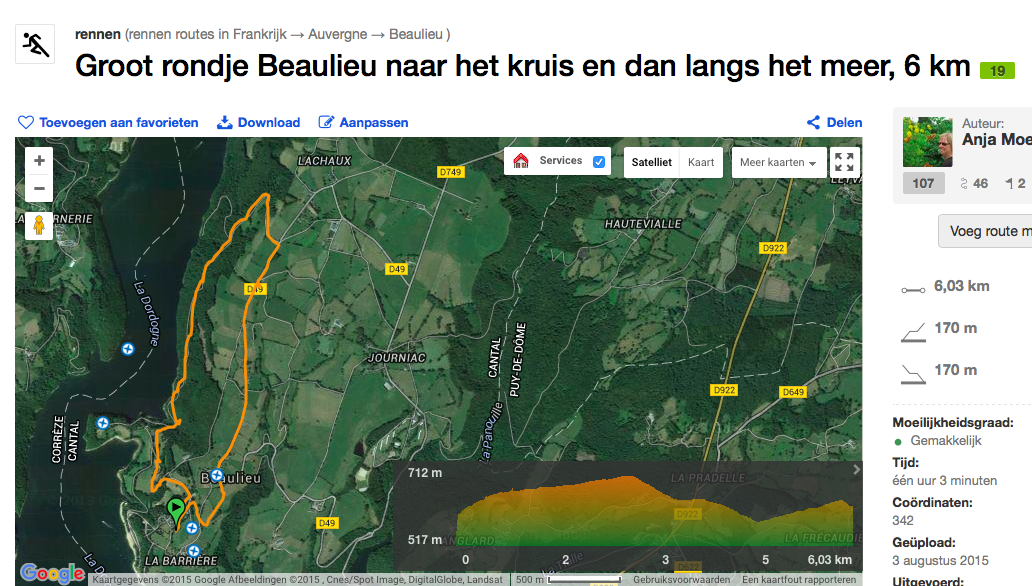1032x586 pixels.
Task: Click the green 19 rating badge
Action: [x=996, y=71]
